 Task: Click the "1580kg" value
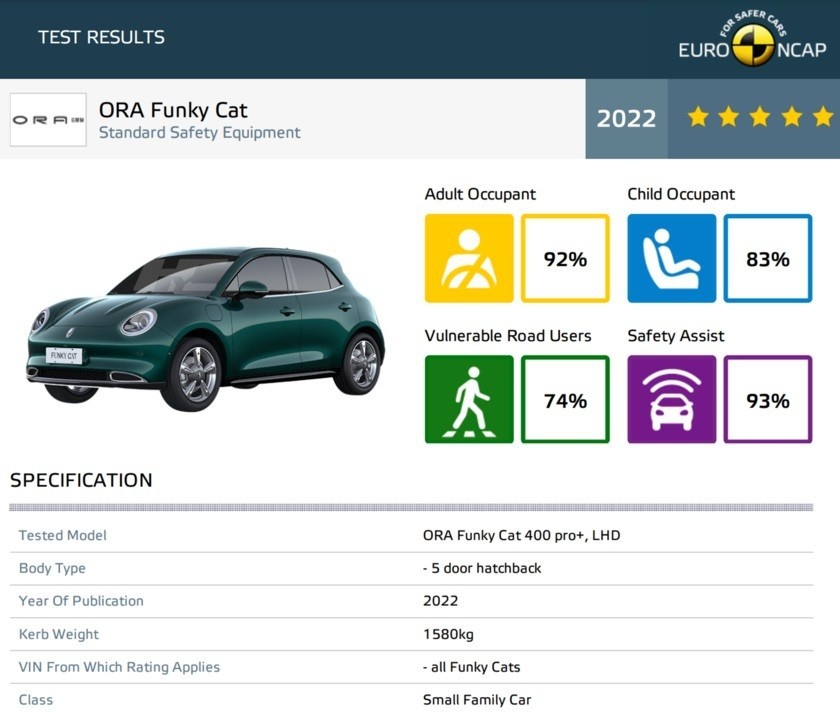pos(448,634)
